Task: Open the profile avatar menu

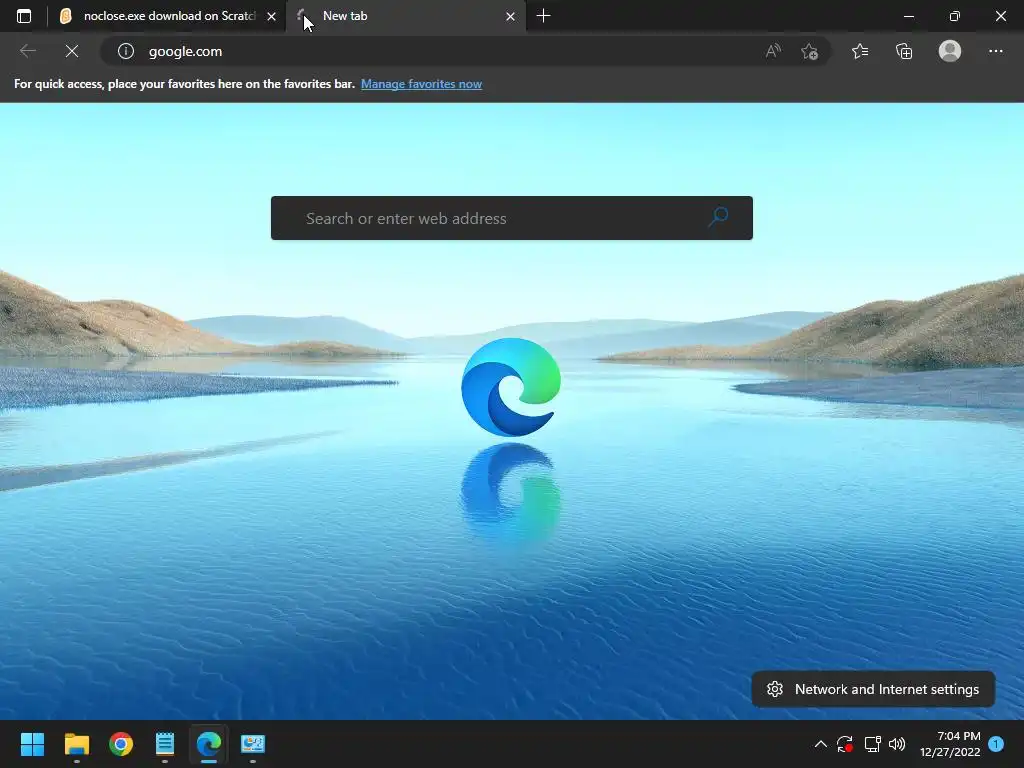Action: 950,51
